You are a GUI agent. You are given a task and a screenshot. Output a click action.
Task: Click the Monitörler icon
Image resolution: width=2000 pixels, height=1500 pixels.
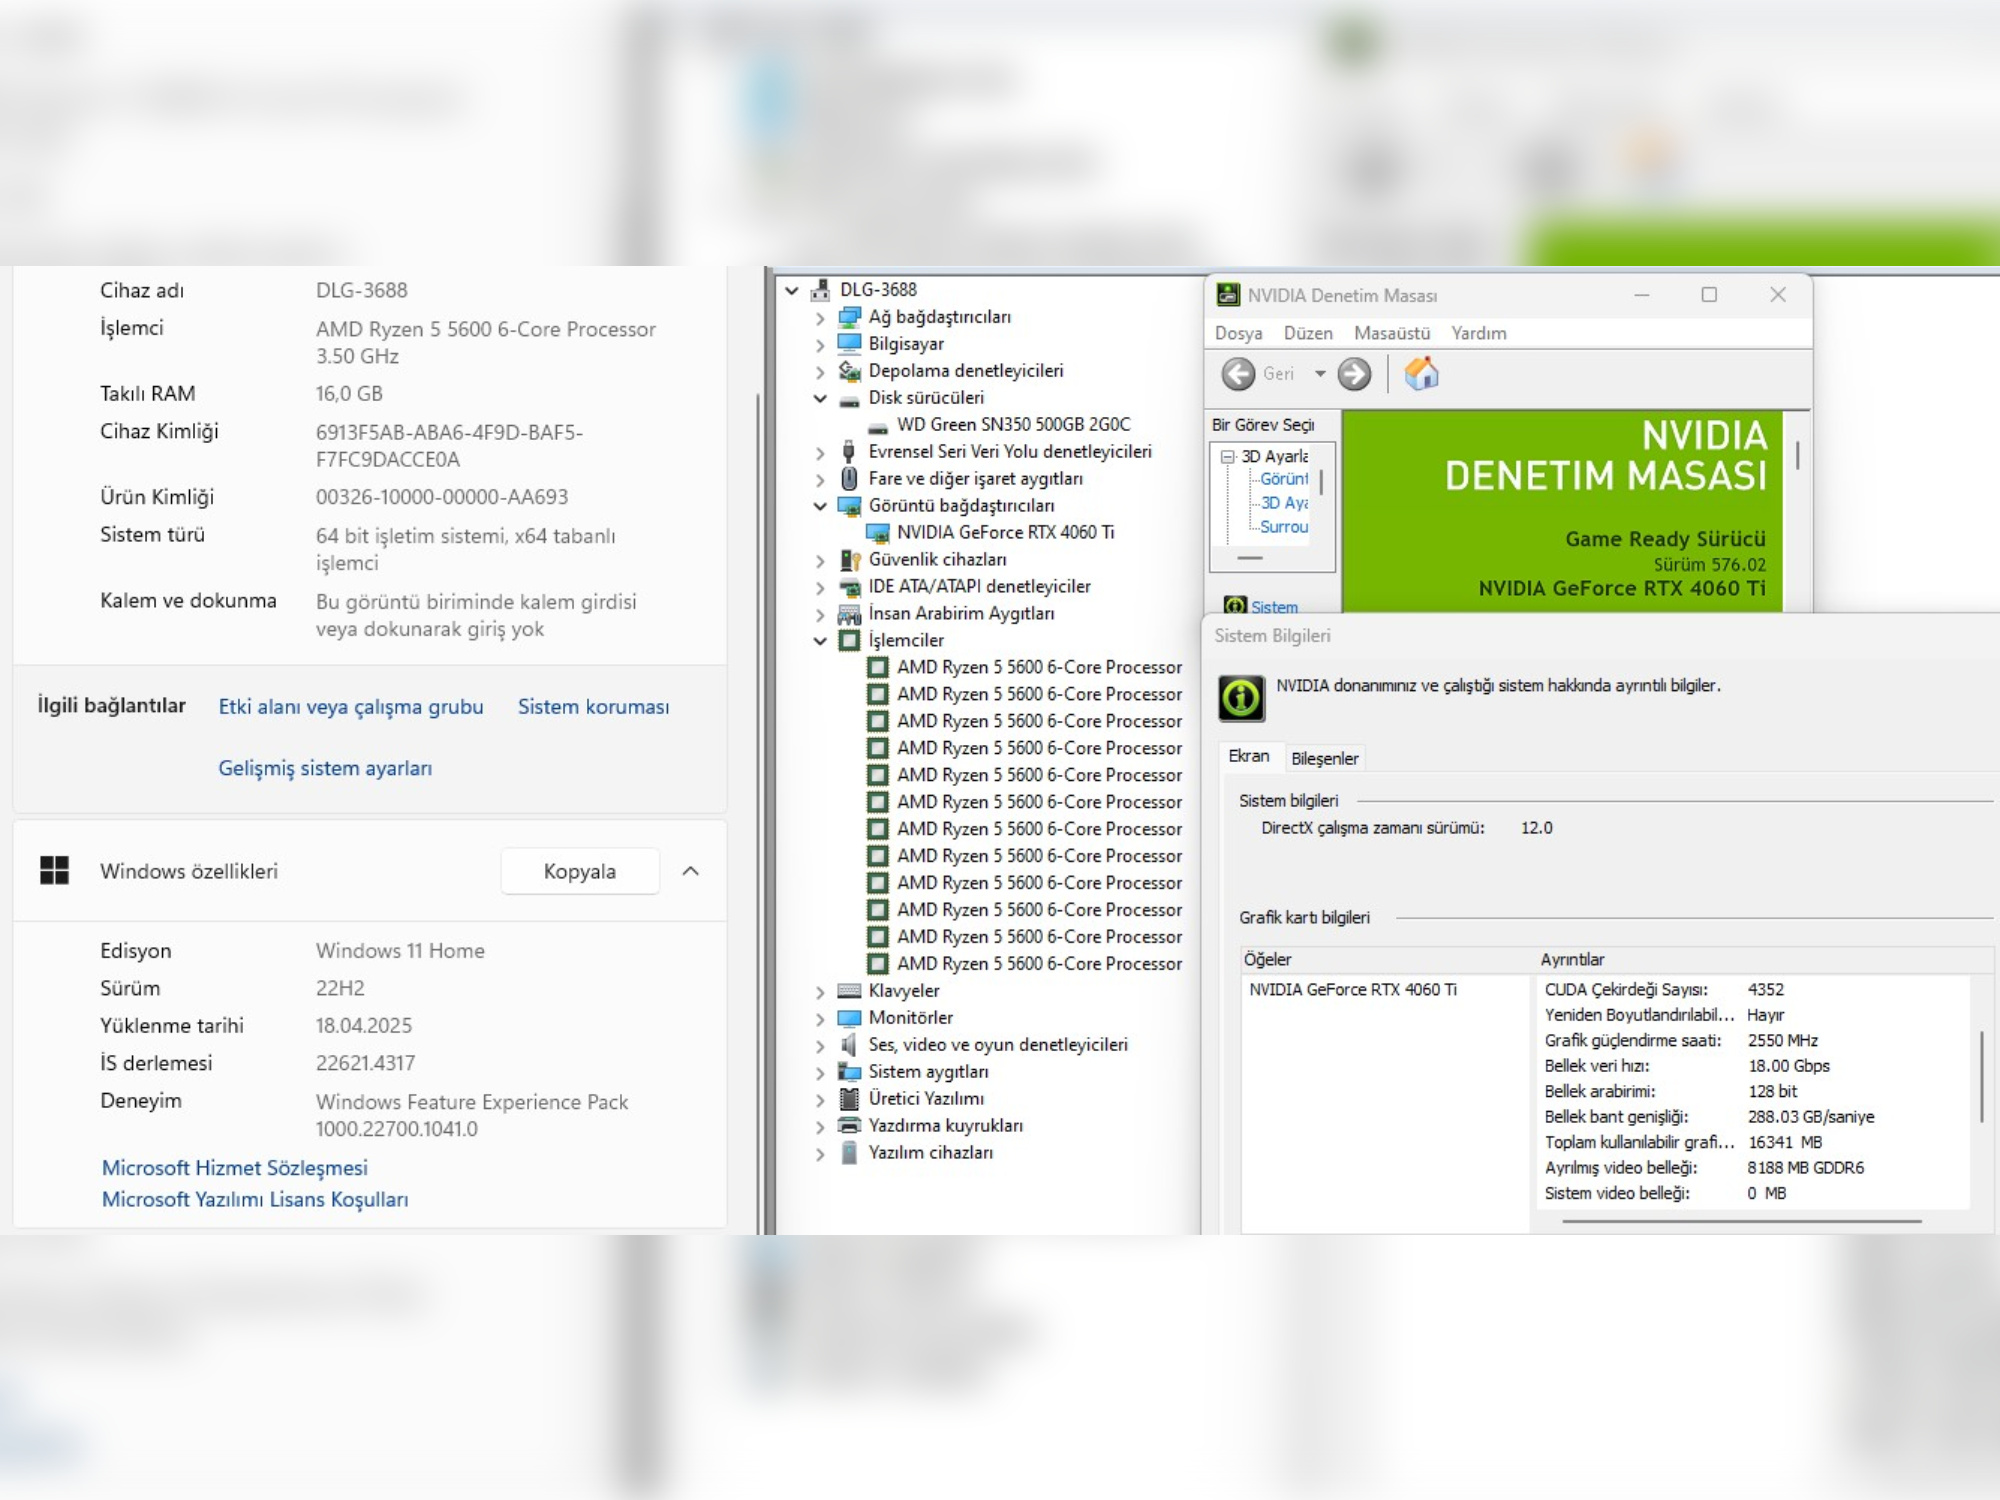click(x=849, y=1018)
